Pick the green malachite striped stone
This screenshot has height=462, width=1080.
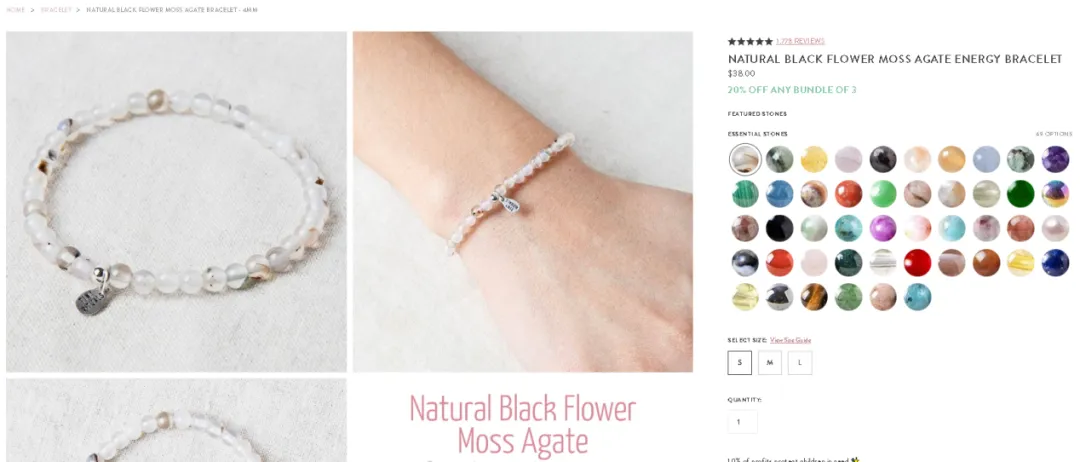[x=745, y=193]
